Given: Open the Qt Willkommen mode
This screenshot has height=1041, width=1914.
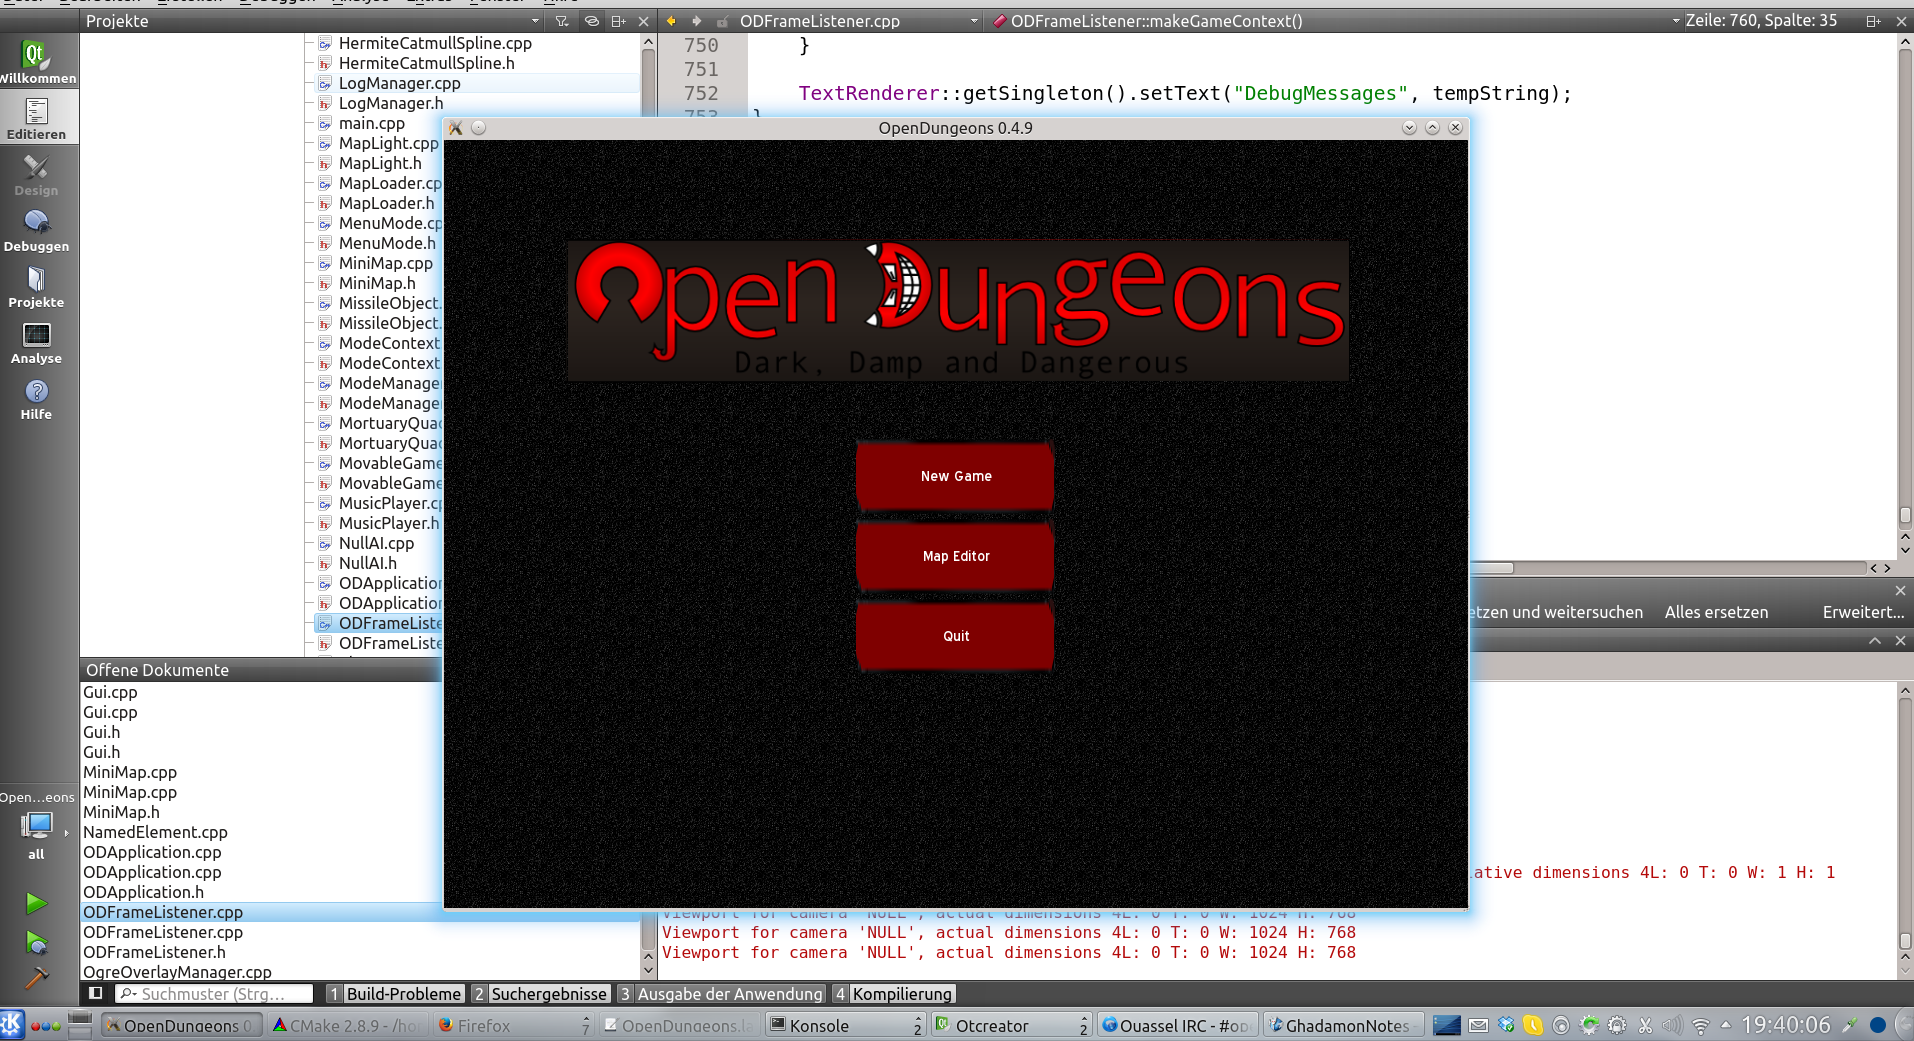Looking at the screenshot, I should pos(37,61).
